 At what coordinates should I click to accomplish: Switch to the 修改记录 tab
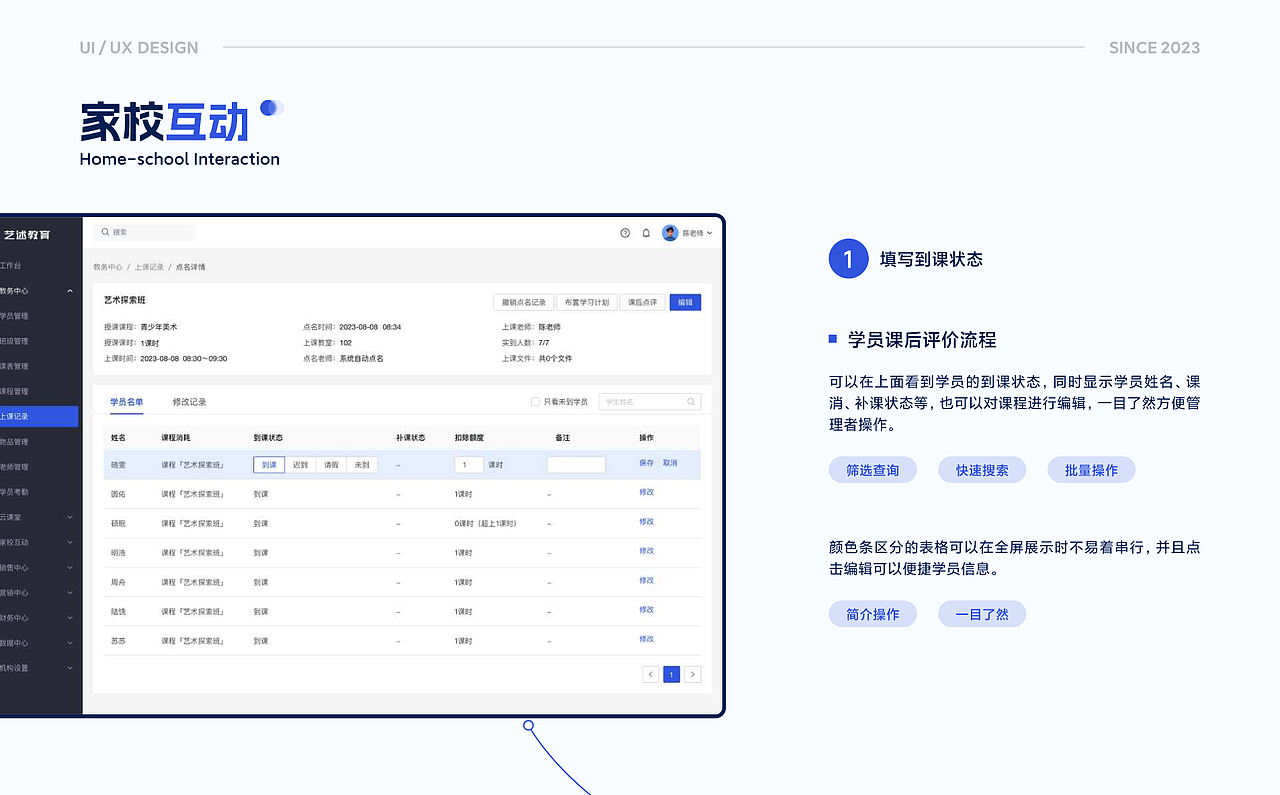tap(189, 402)
